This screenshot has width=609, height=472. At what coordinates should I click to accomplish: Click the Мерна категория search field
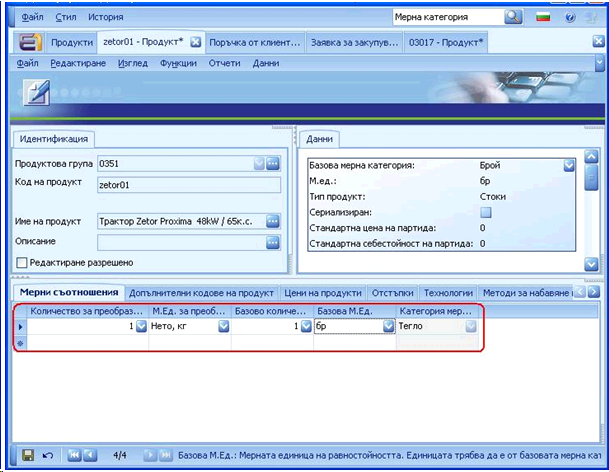pyautogui.click(x=448, y=17)
